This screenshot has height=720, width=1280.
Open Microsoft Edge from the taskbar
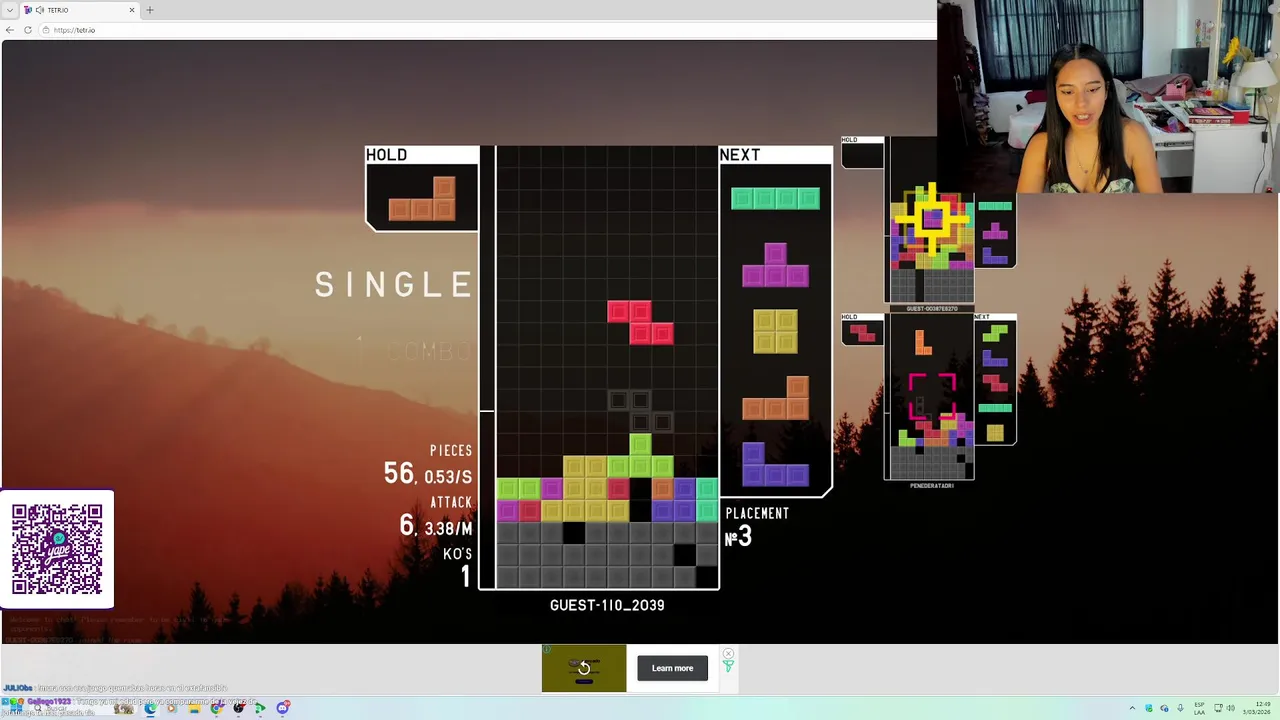point(150,708)
